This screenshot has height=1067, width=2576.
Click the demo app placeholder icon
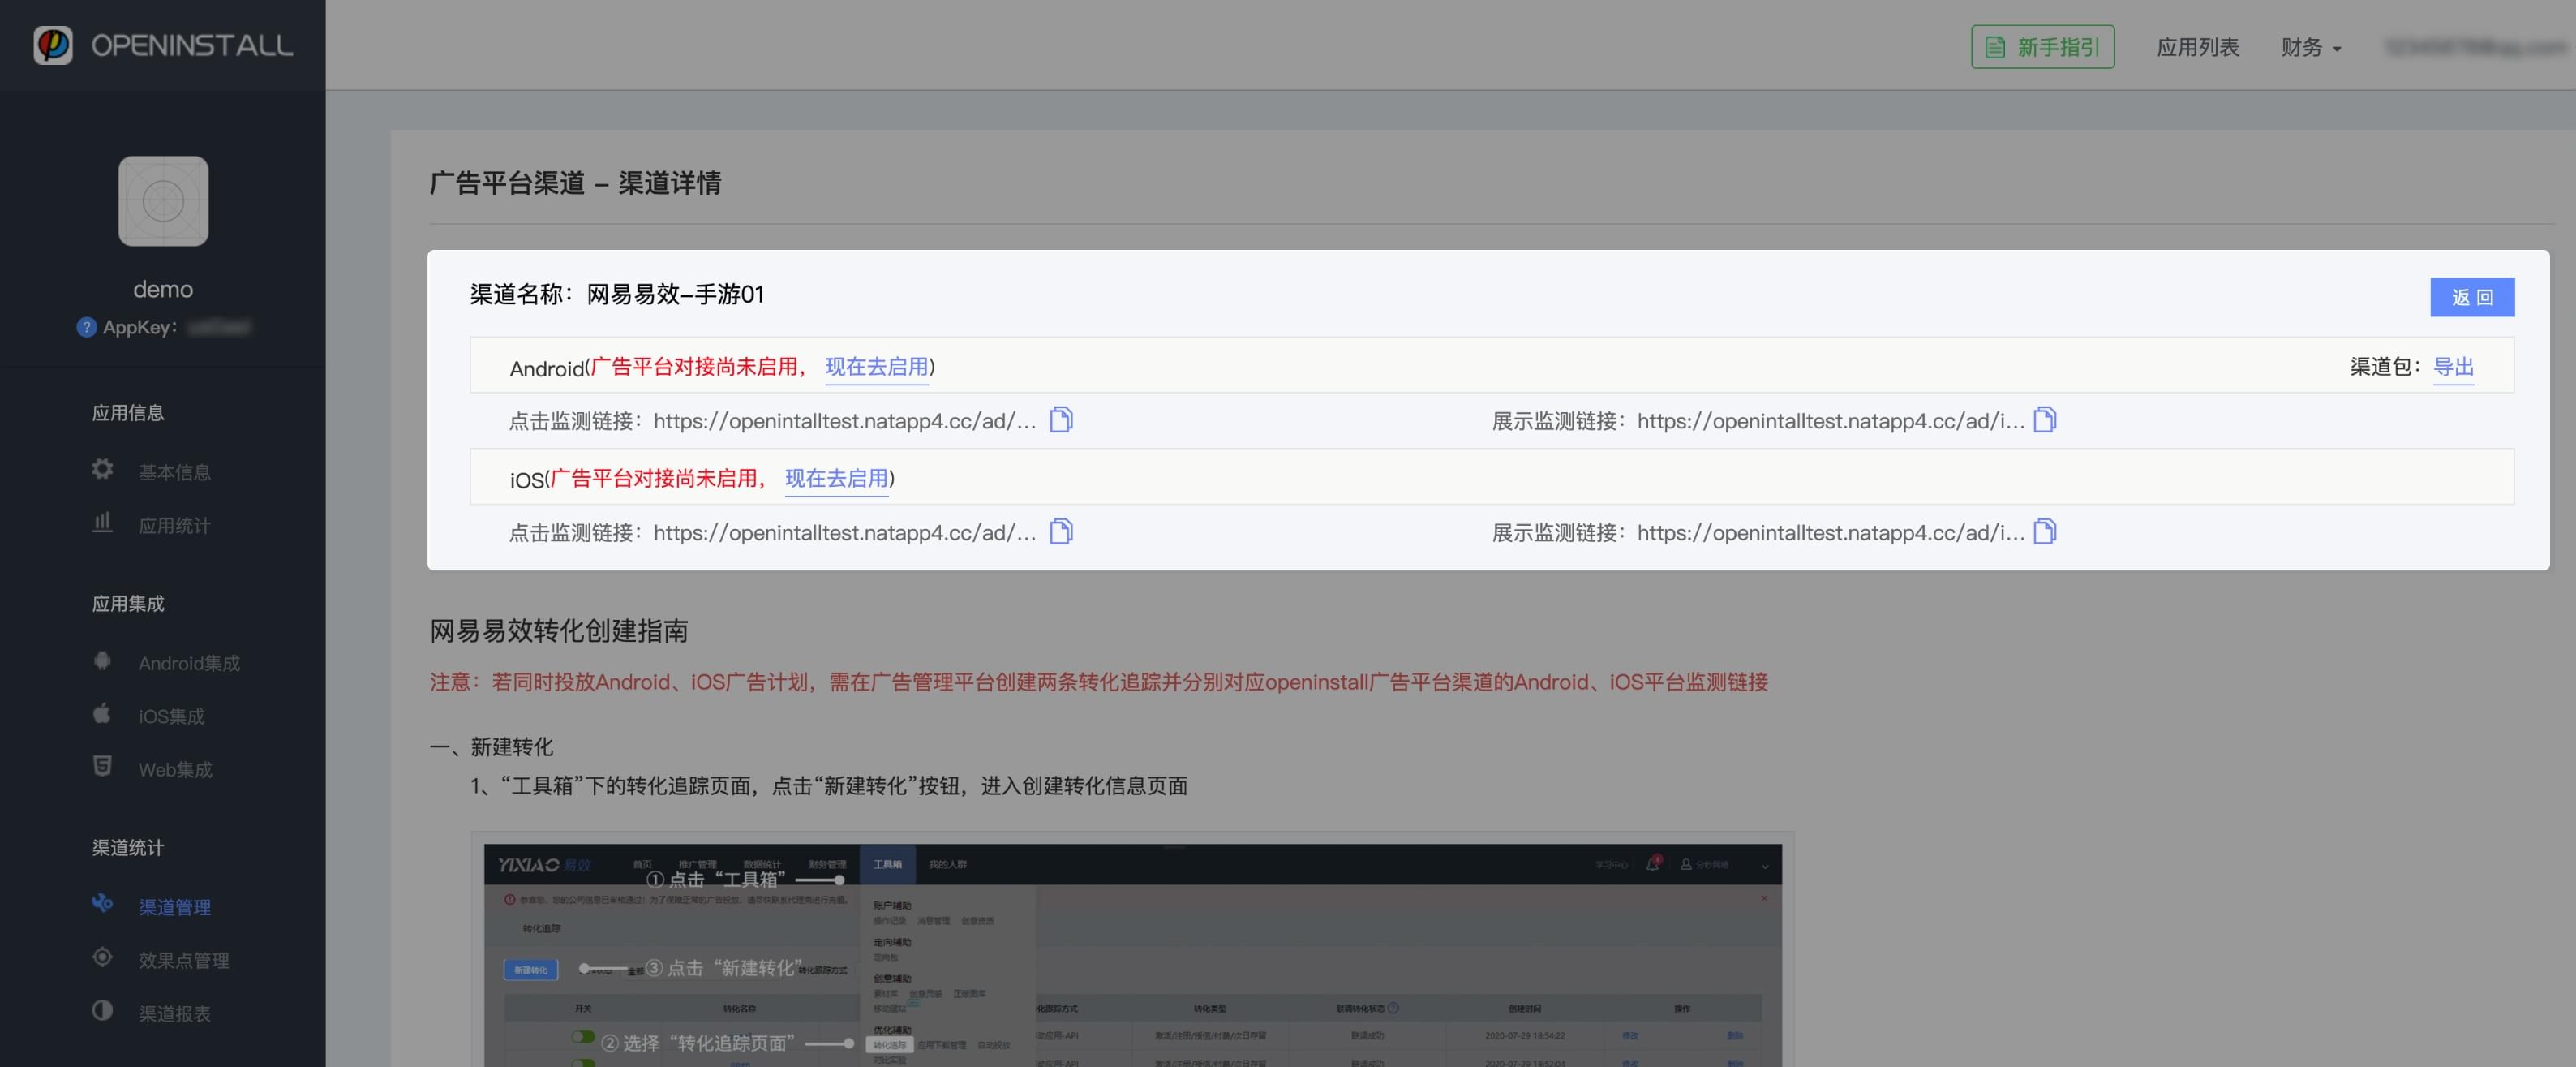tap(163, 201)
